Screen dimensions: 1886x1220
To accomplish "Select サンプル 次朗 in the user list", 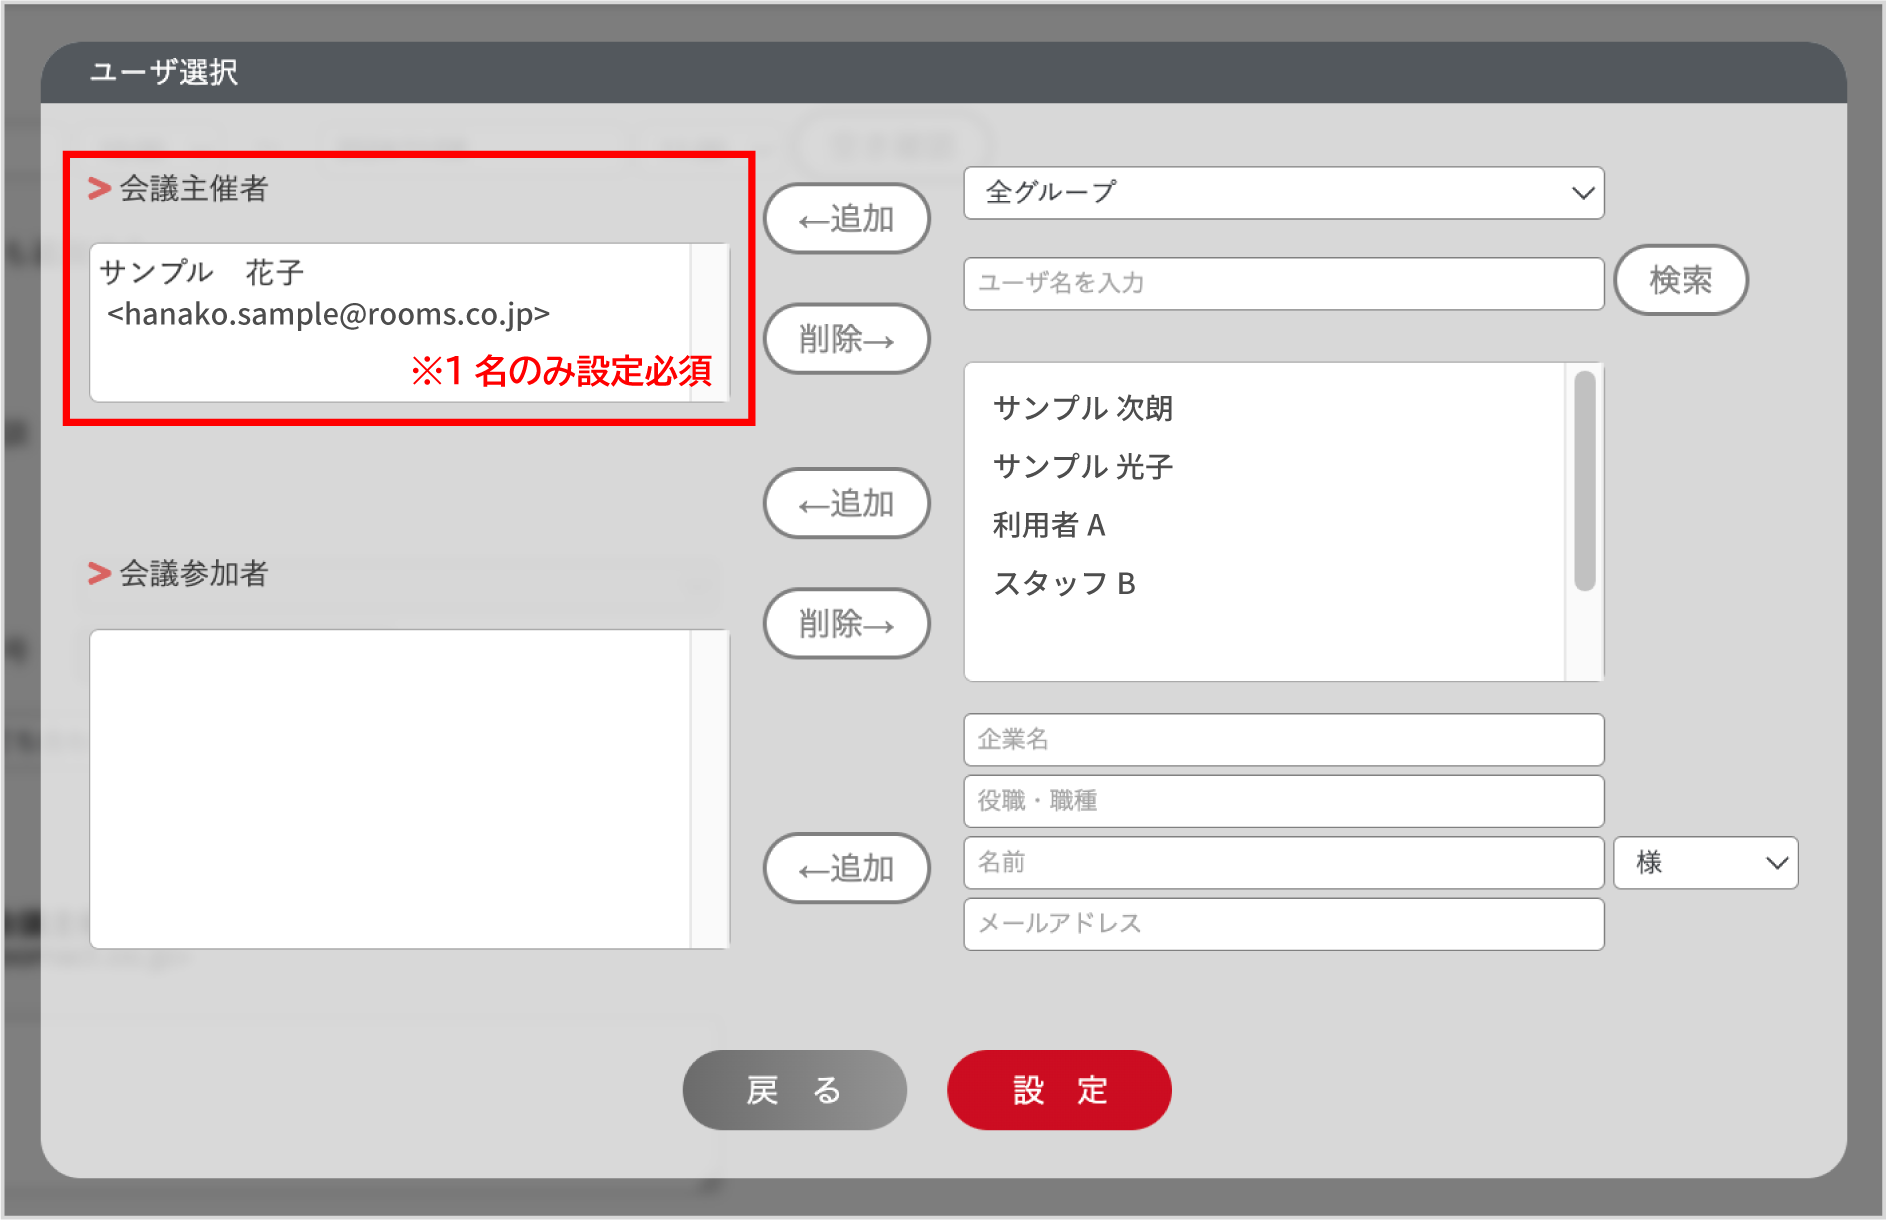I will pyautogui.click(x=1083, y=407).
